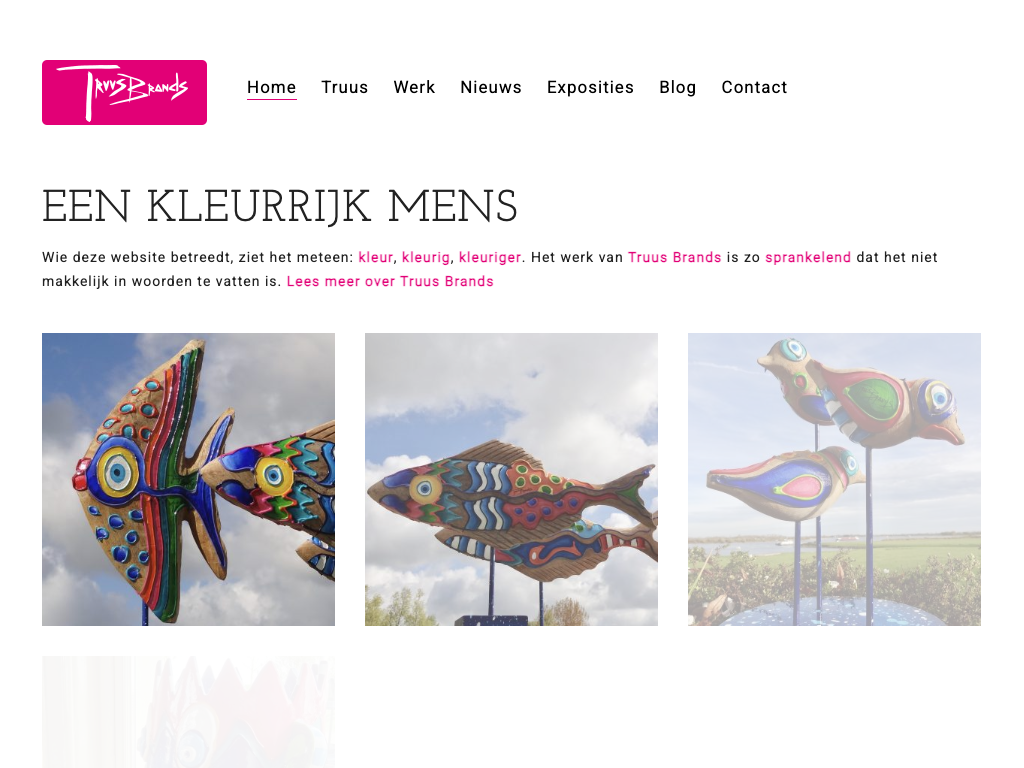The image size is (1024, 768).
Task: Navigate to Nieuws in the navigation
Action: click(491, 88)
